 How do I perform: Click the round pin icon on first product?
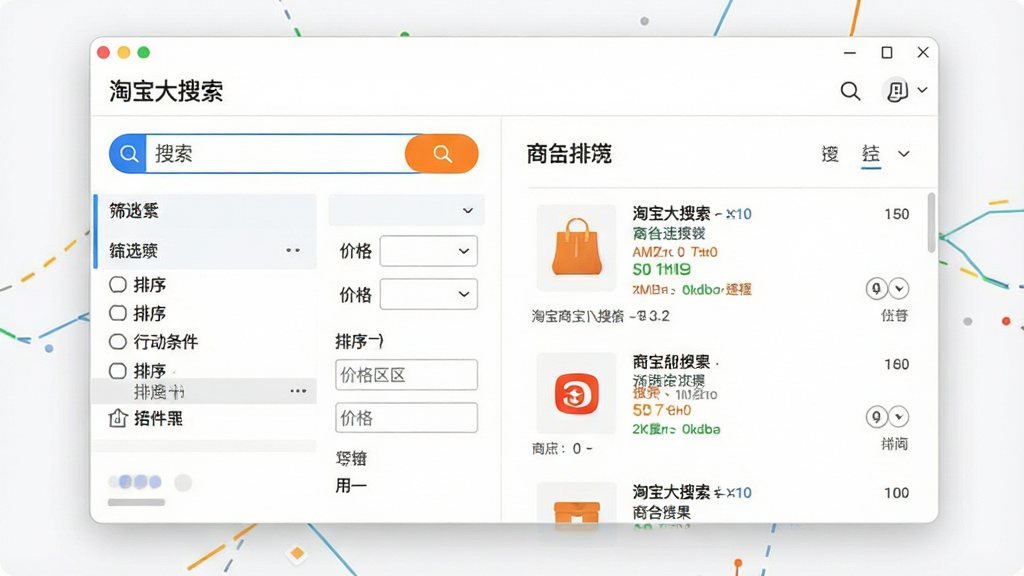(x=876, y=288)
